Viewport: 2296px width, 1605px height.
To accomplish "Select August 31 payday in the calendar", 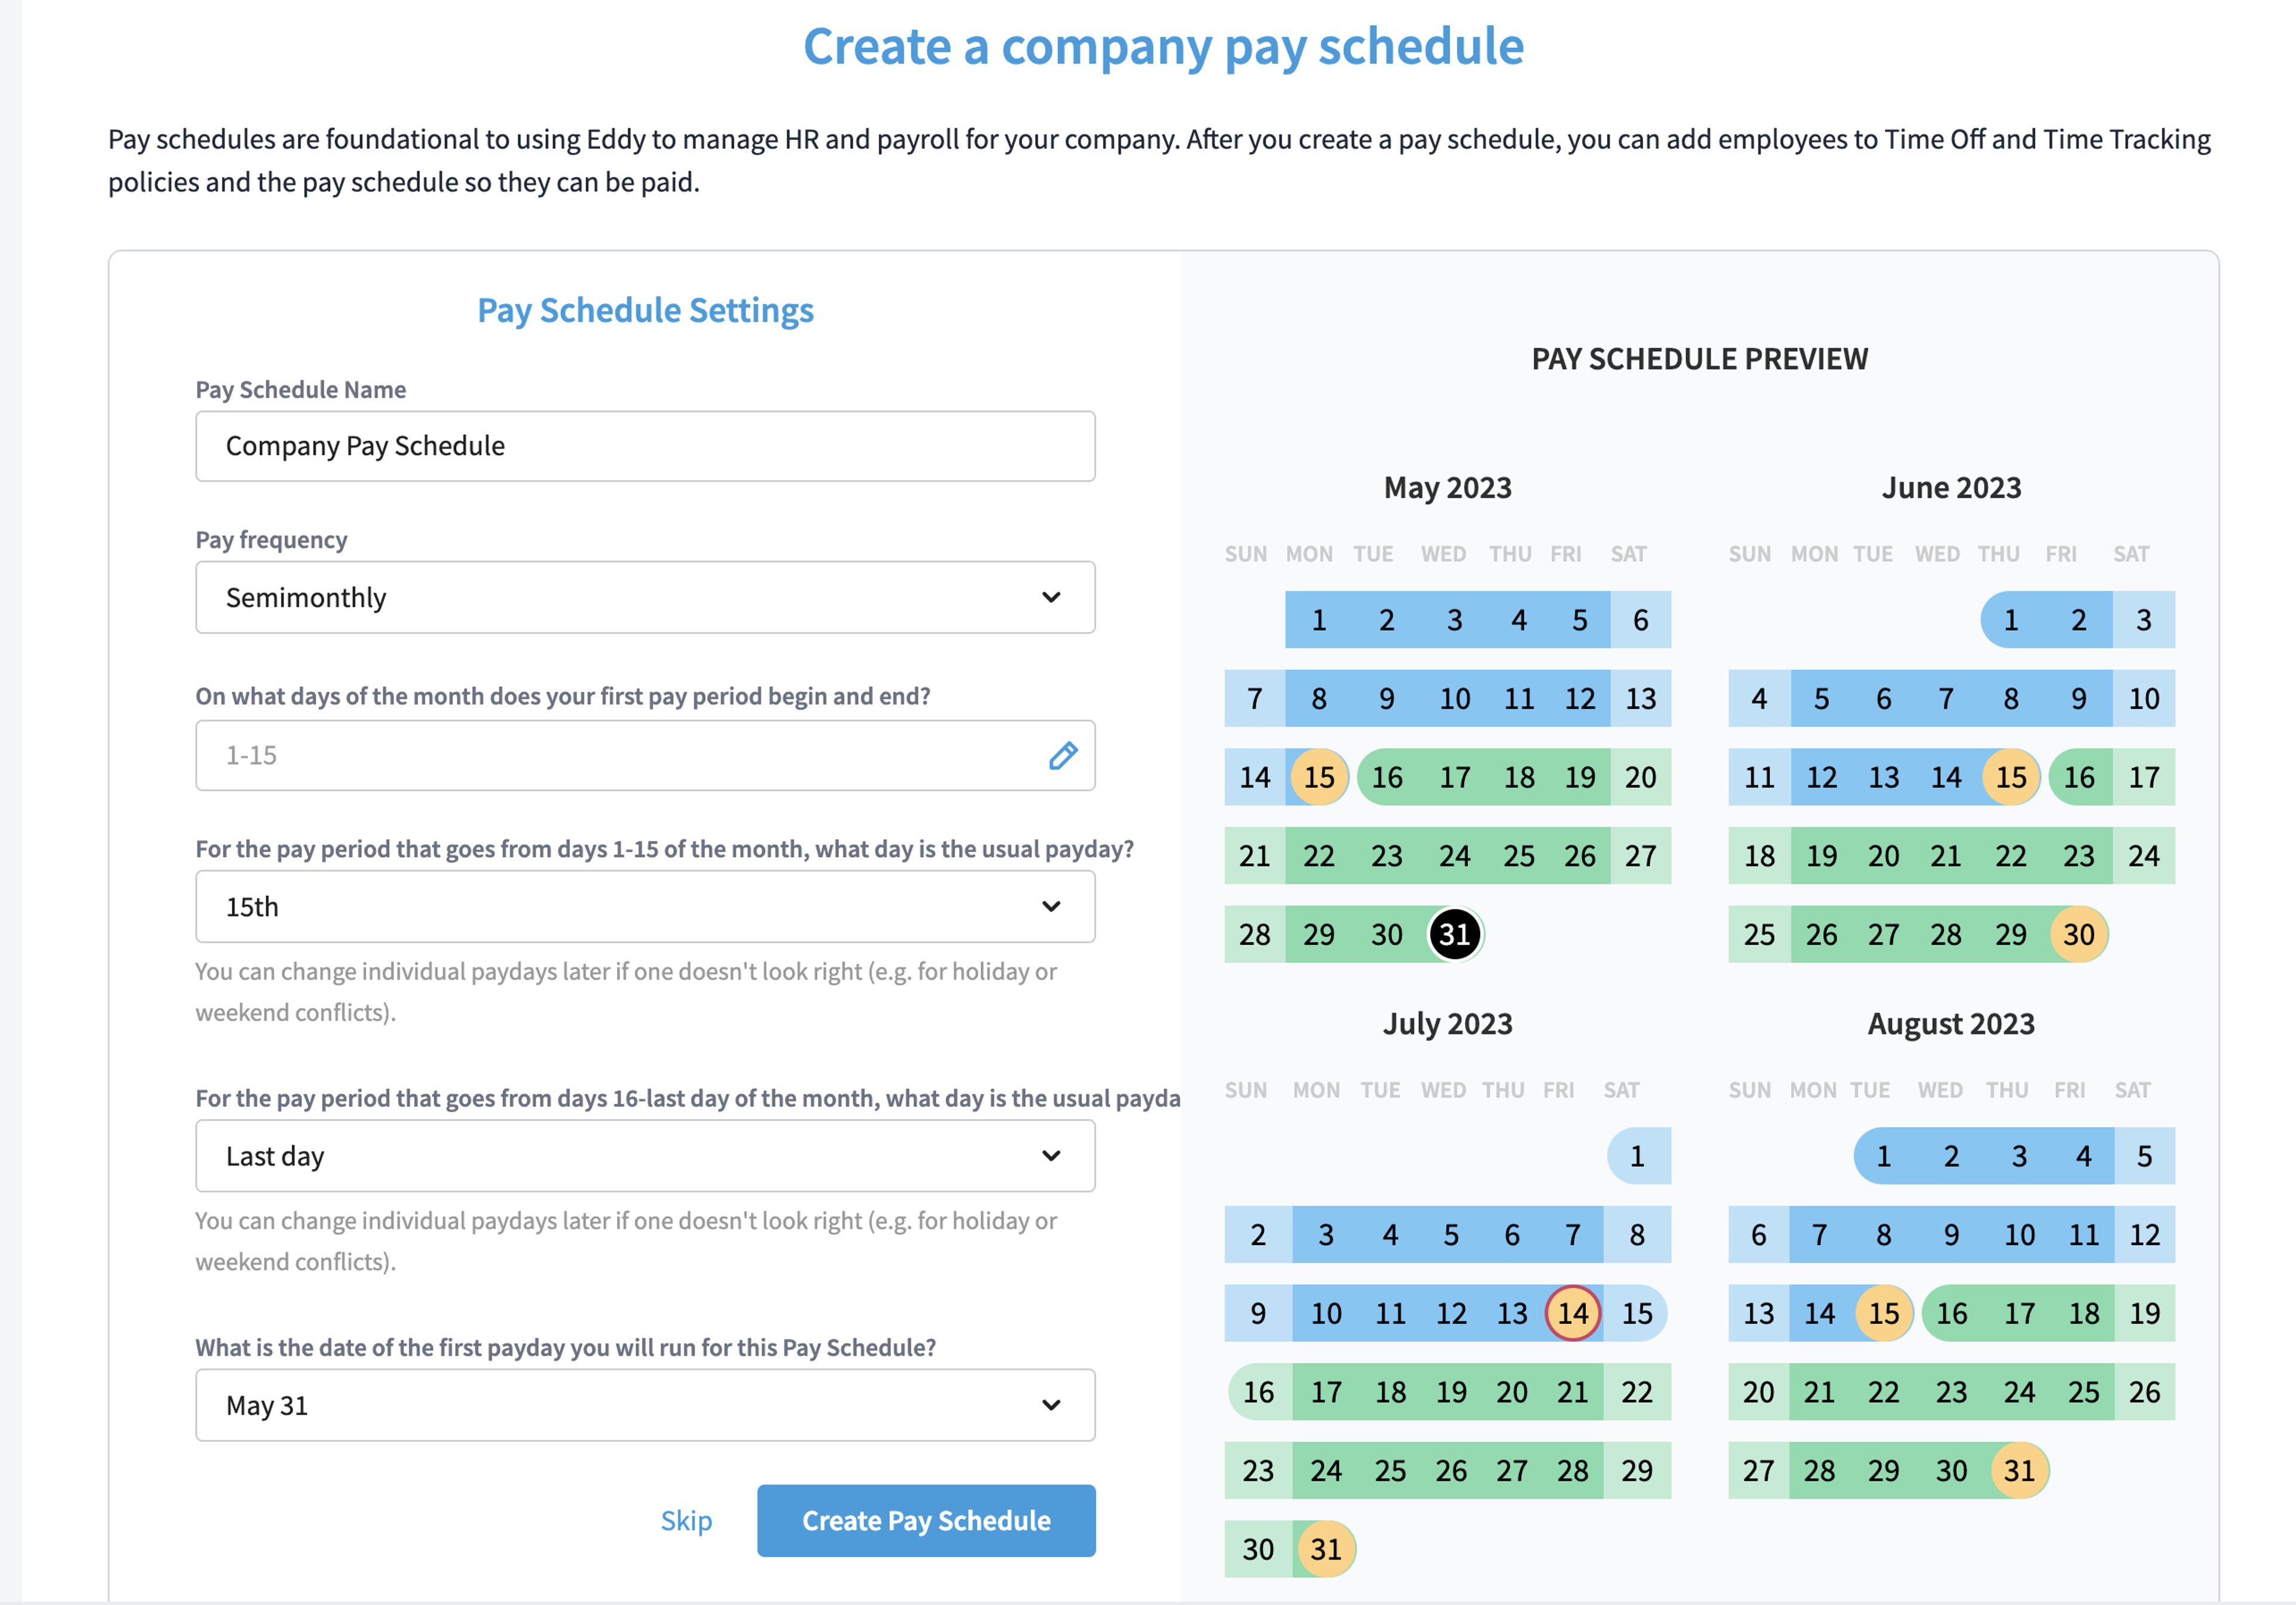I will [2019, 1470].
